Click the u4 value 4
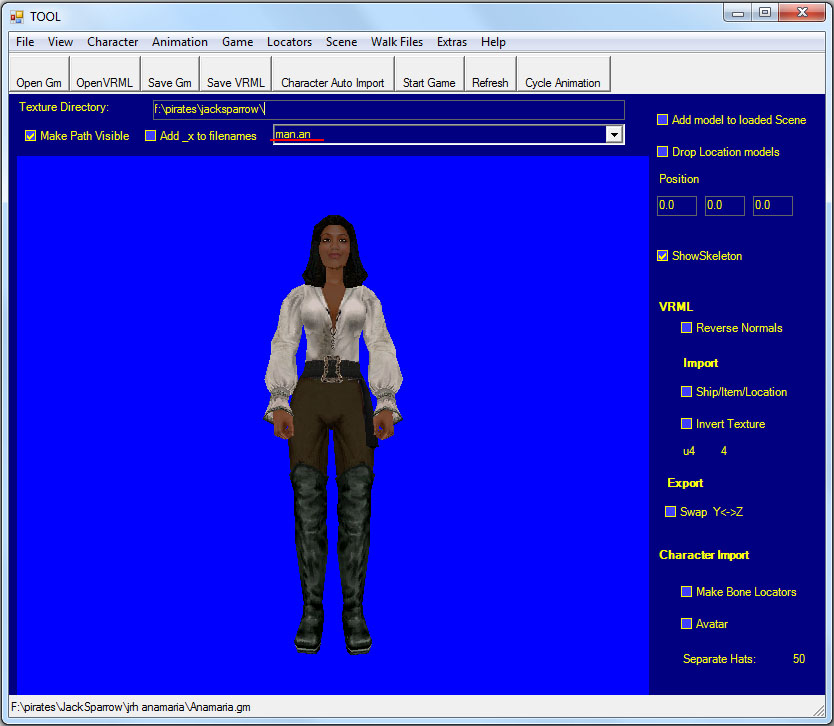834x726 pixels. (724, 451)
